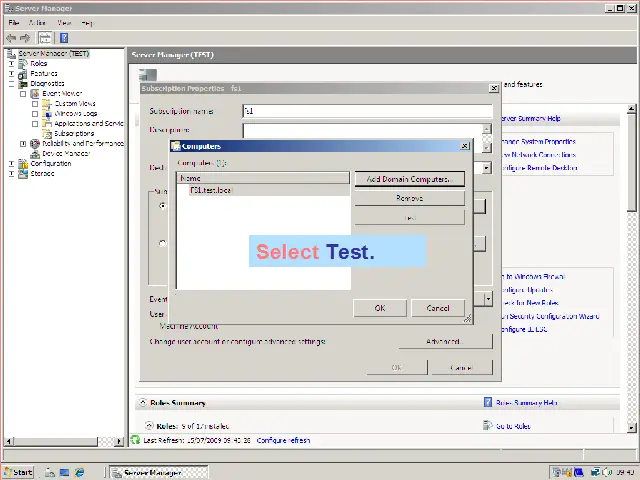The image size is (640, 480).
Task: Expand the Roles tree node
Action: click(12, 63)
